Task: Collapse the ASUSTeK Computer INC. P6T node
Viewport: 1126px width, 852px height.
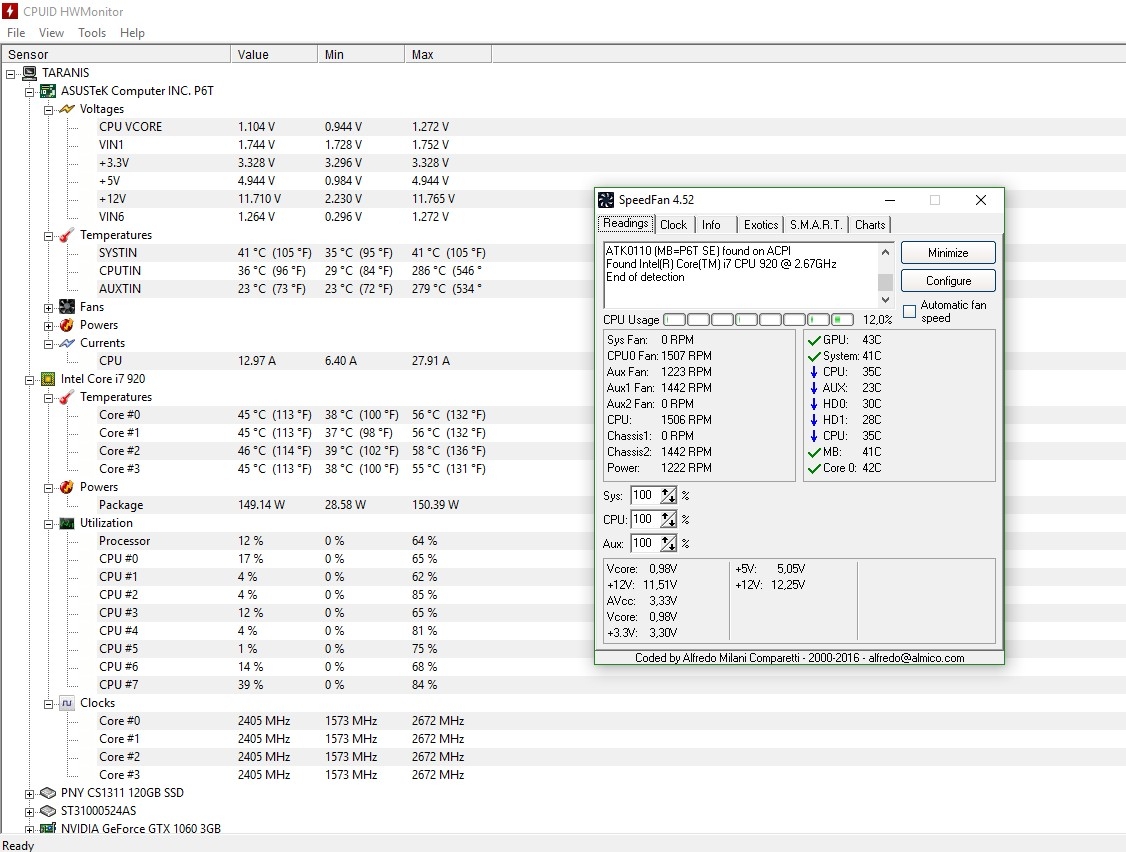Action: (x=29, y=91)
